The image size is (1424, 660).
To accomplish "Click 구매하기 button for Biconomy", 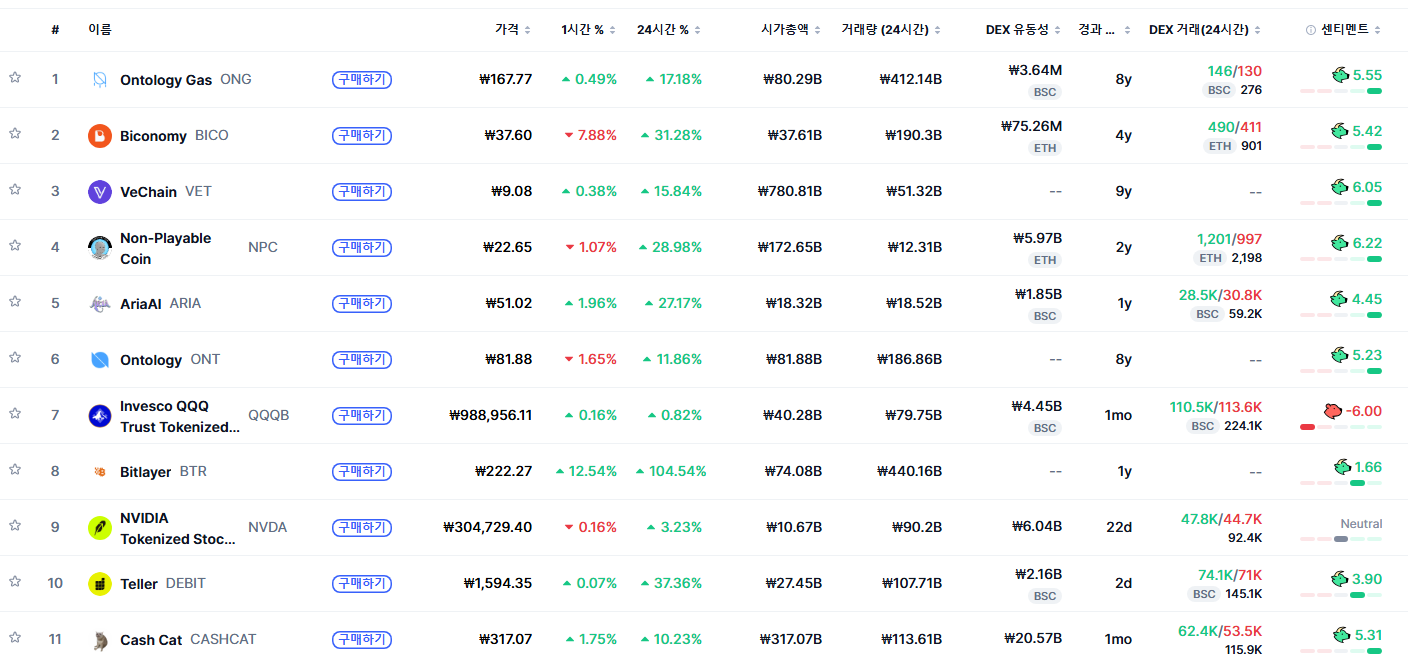I will (362, 136).
